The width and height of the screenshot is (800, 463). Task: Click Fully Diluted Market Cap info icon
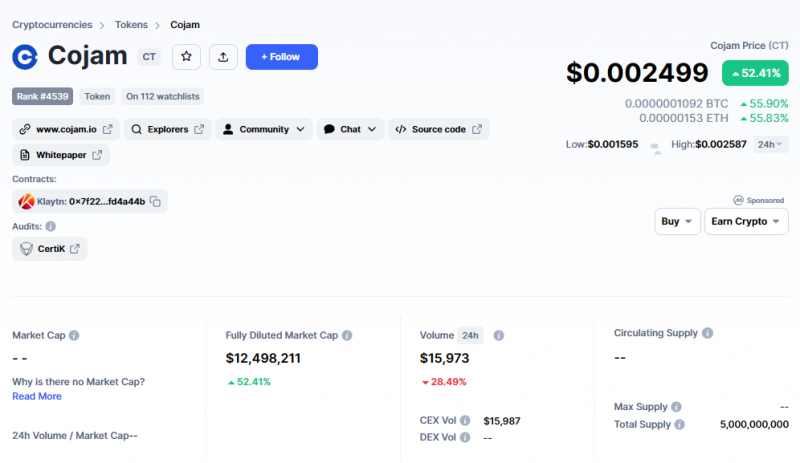(347, 335)
